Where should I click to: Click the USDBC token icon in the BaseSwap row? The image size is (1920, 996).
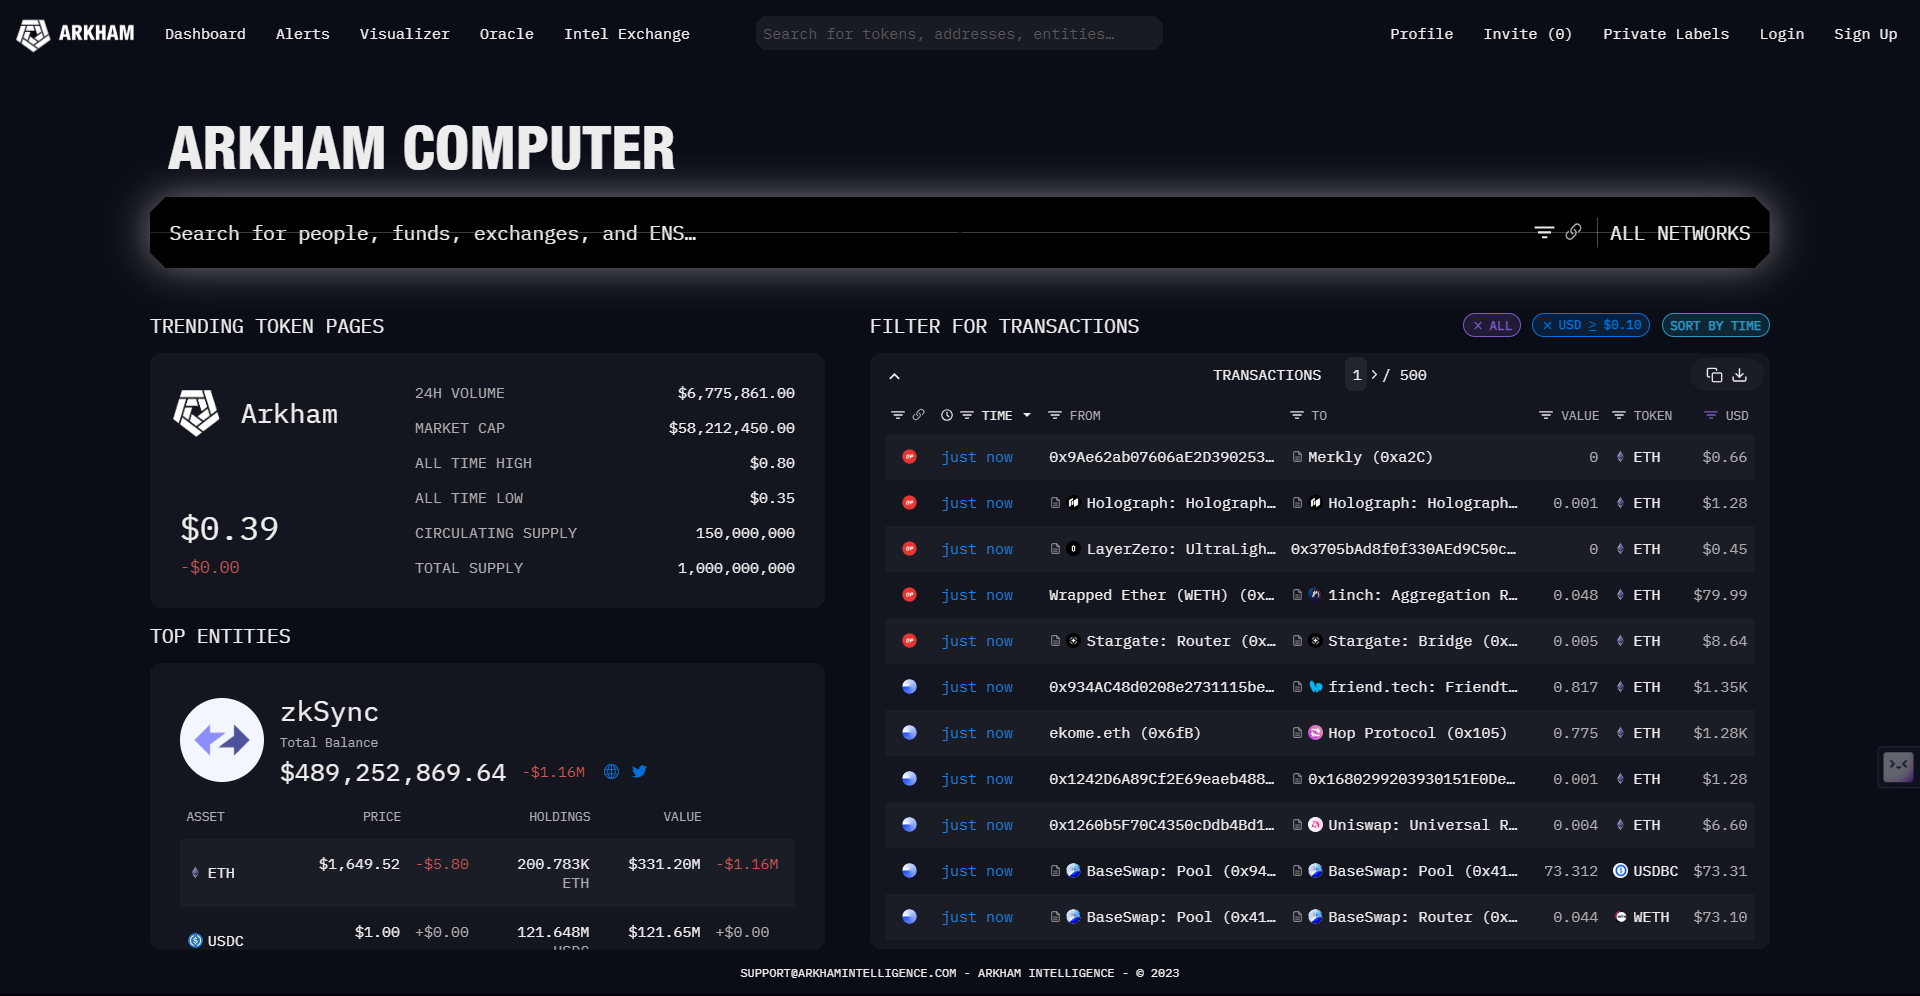pos(1620,871)
